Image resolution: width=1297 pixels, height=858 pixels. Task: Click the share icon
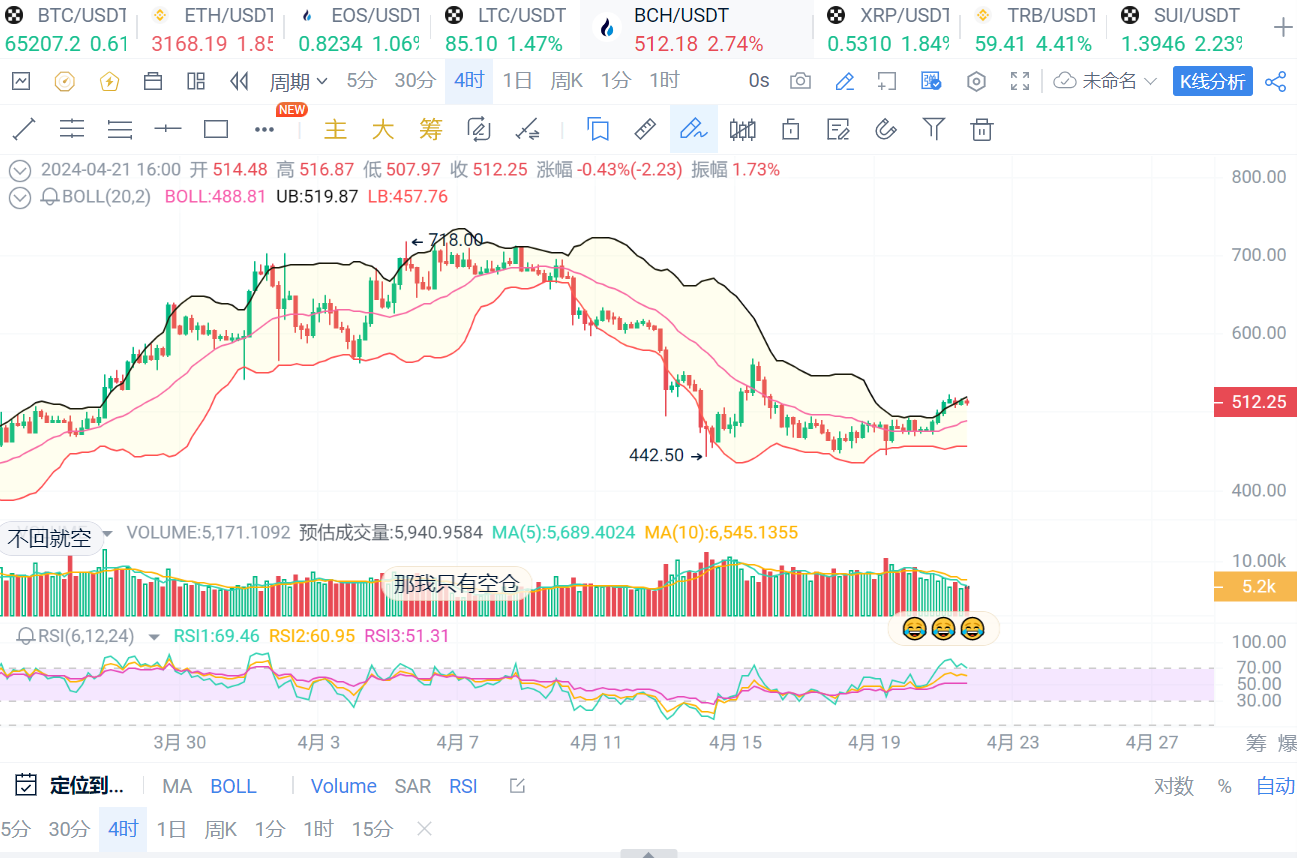click(x=1275, y=82)
